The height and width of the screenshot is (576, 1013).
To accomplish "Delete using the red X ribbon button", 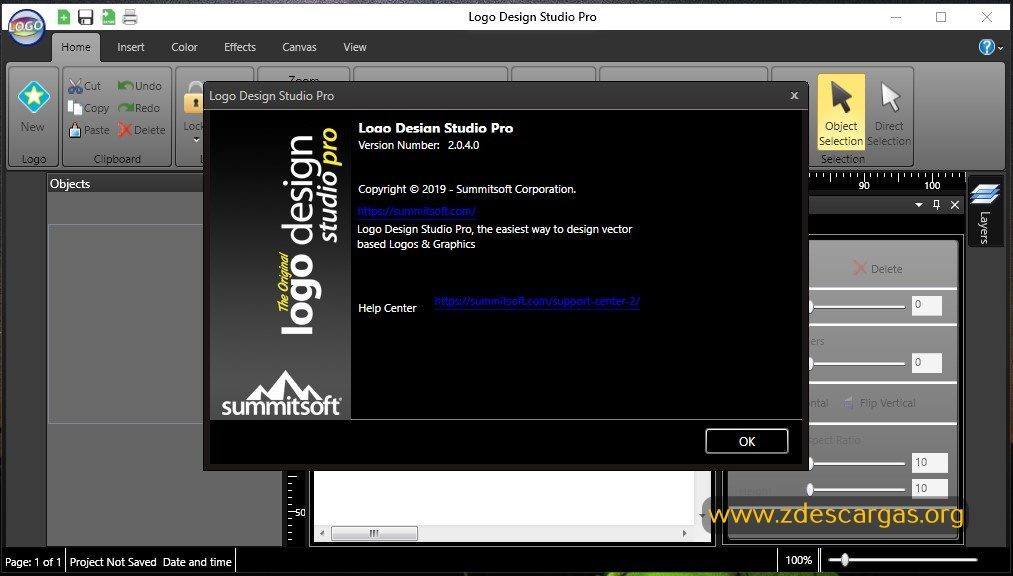I will tap(141, 130).
